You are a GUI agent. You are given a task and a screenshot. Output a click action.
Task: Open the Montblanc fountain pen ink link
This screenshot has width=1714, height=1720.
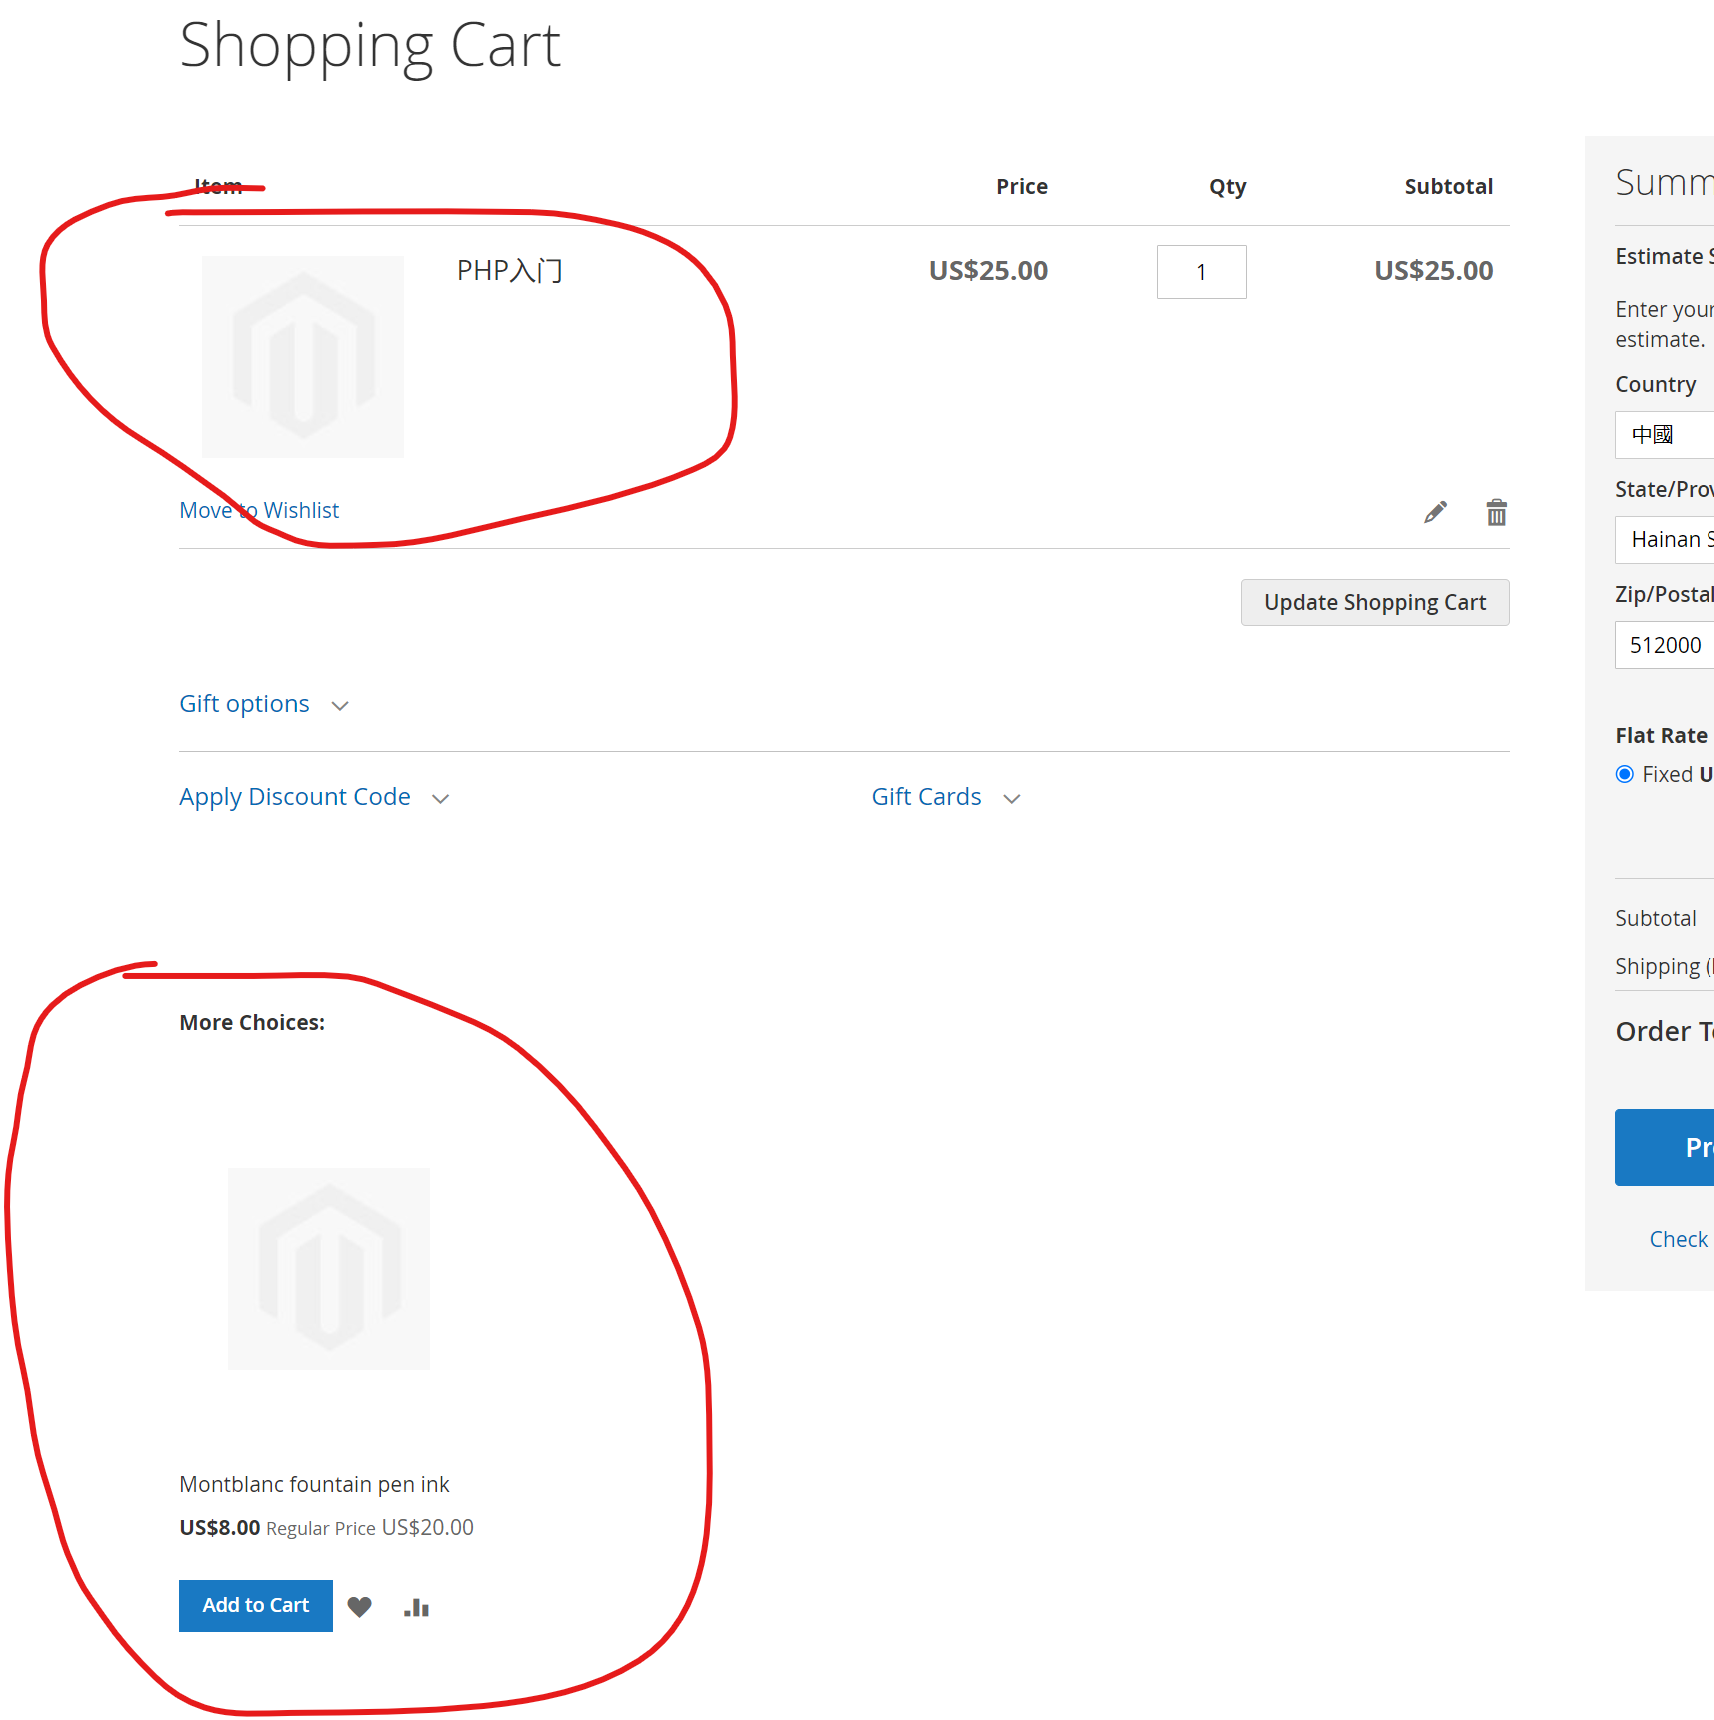314,1484
